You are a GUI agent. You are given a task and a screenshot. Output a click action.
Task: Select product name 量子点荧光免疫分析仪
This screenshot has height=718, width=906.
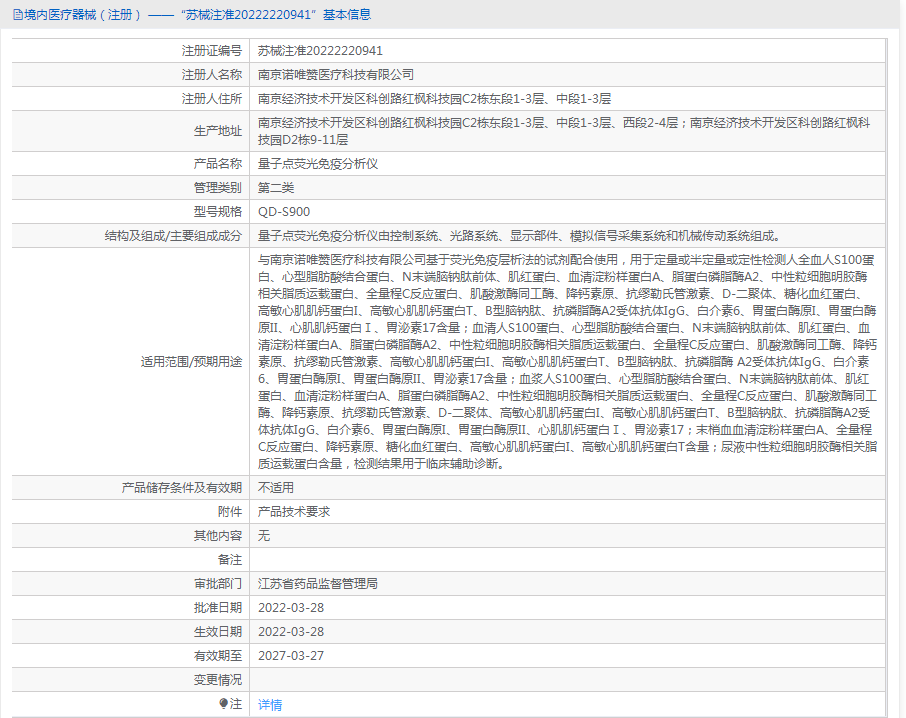pos(318,164)
